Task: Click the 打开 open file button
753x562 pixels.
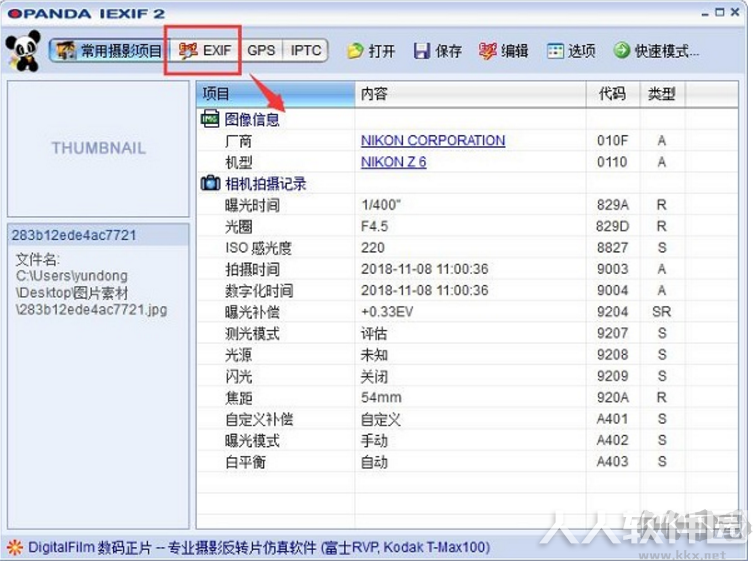Action: click(371, 50)
